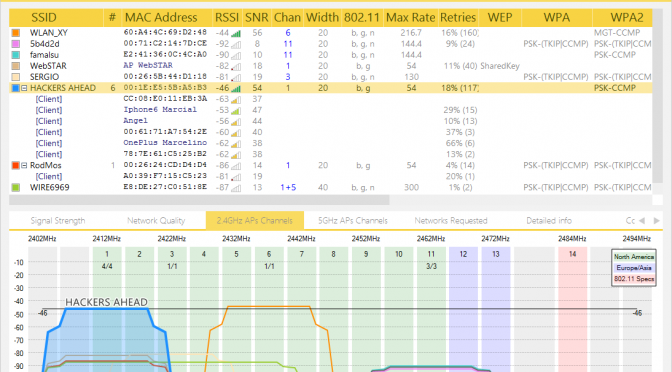The width and height of the screenshot is (672, 372).
Task: Click the tab strip right scroll arrow
Action: pos(657,221)
